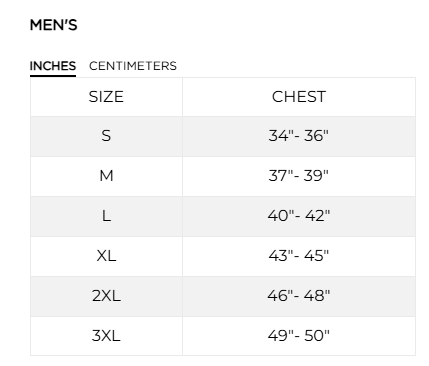The width and height of the screenshot is (429, 366).
Task: Select the size 2XL cell
Action: click(106, 296)
